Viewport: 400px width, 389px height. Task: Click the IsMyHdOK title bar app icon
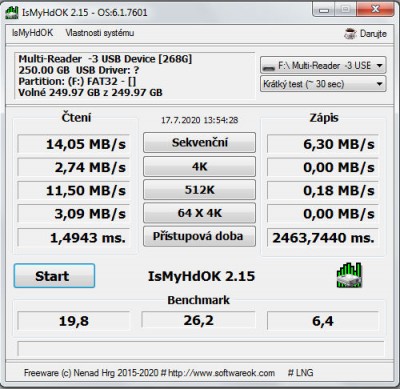[12, 12]
